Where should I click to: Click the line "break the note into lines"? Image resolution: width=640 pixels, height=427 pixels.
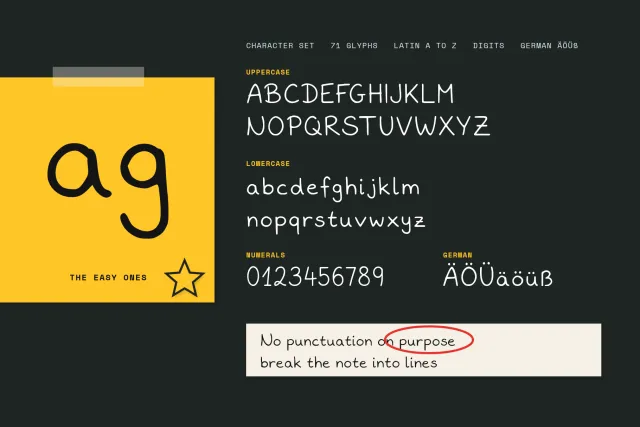[x=349, y=363]
